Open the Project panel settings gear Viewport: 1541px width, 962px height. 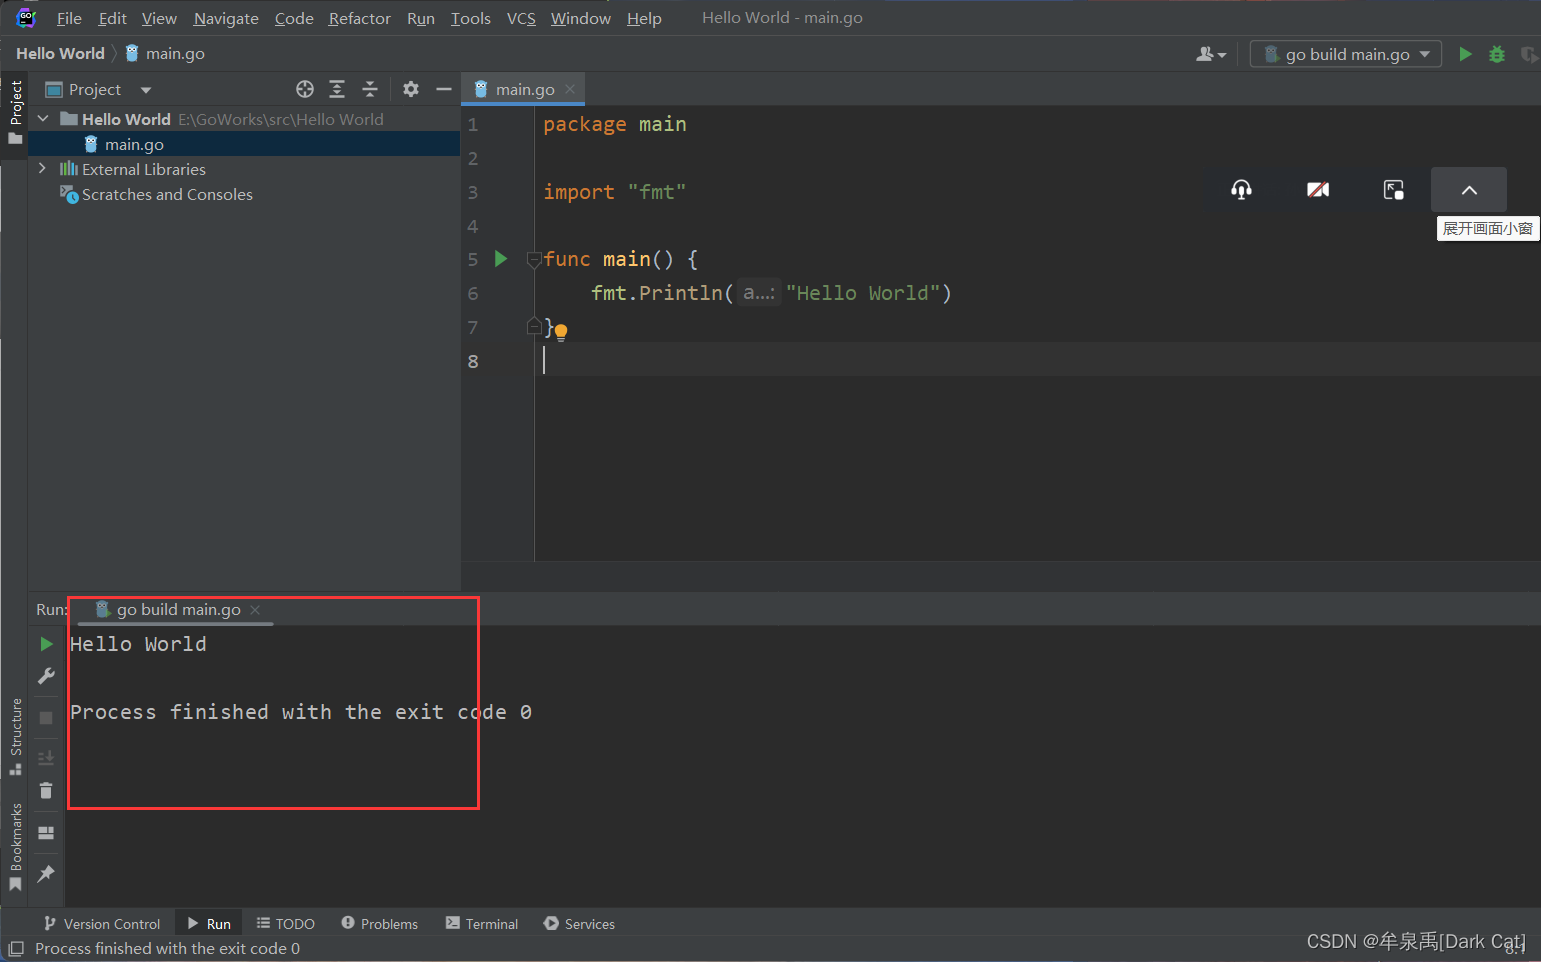coord(411,89)
